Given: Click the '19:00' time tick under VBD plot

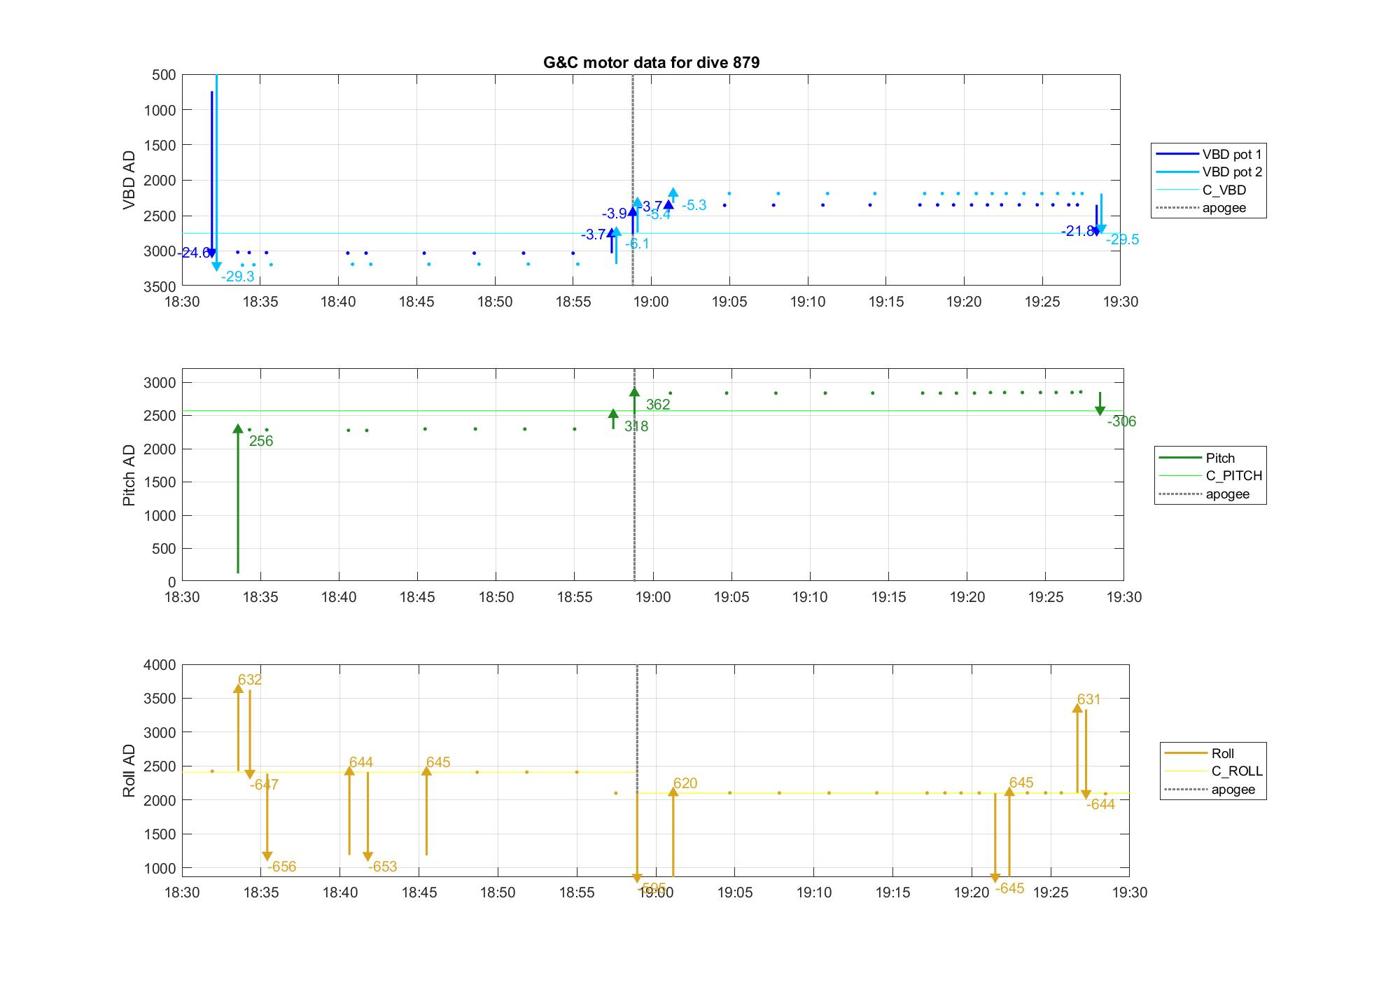Looking at the screenshot, I should pyautogui.click(x=651, y=301).
